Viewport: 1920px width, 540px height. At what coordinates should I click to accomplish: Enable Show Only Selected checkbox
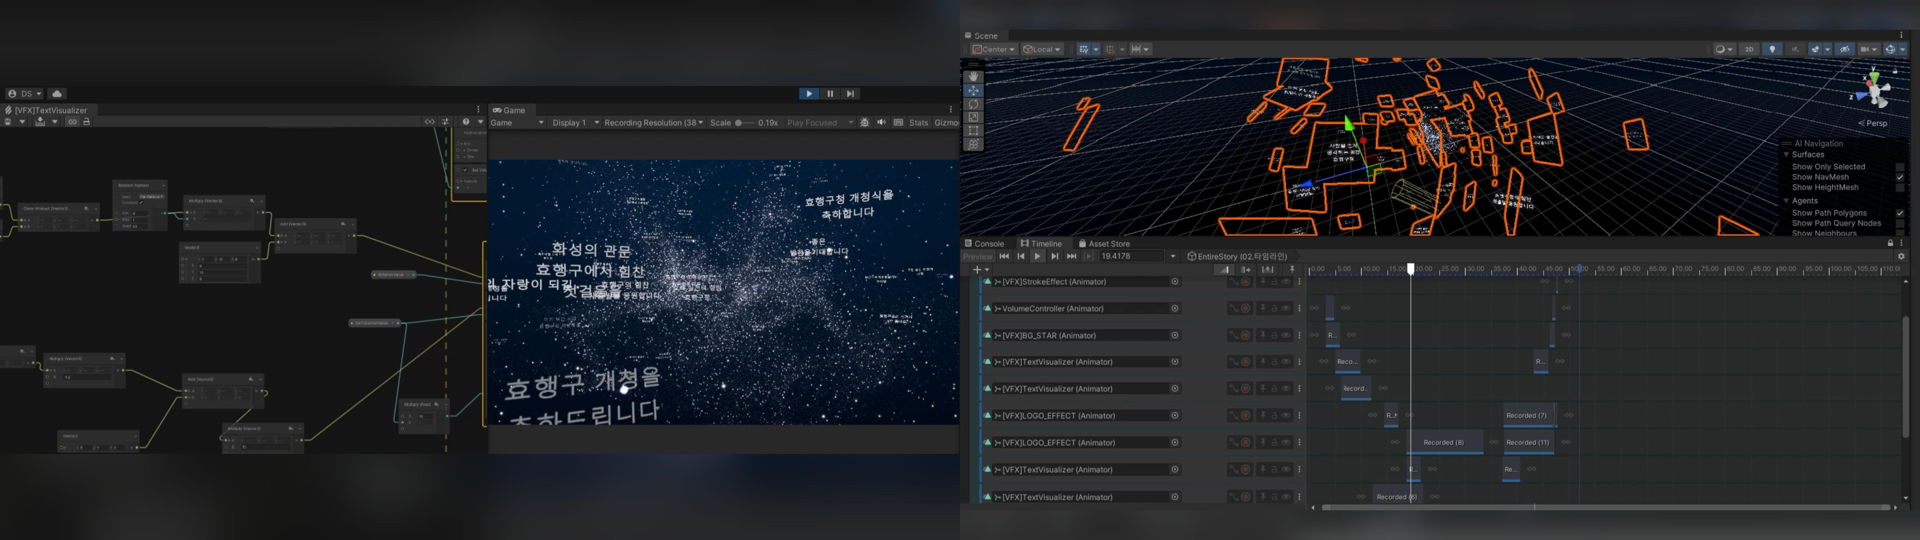click(x=1899, y=167)
